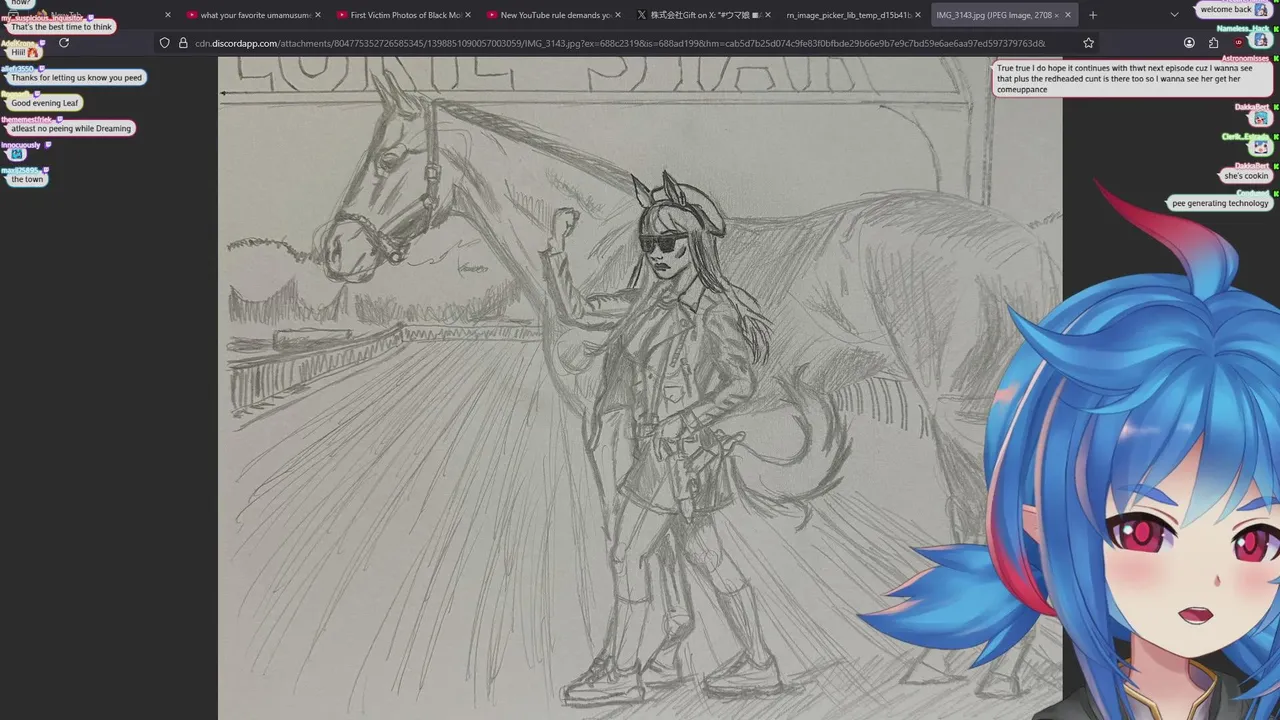The width and height of the screenshot is (1280, 720).
Task: Close the Gift on X tab
Action: pyautogui.click(x=768, y=15)
